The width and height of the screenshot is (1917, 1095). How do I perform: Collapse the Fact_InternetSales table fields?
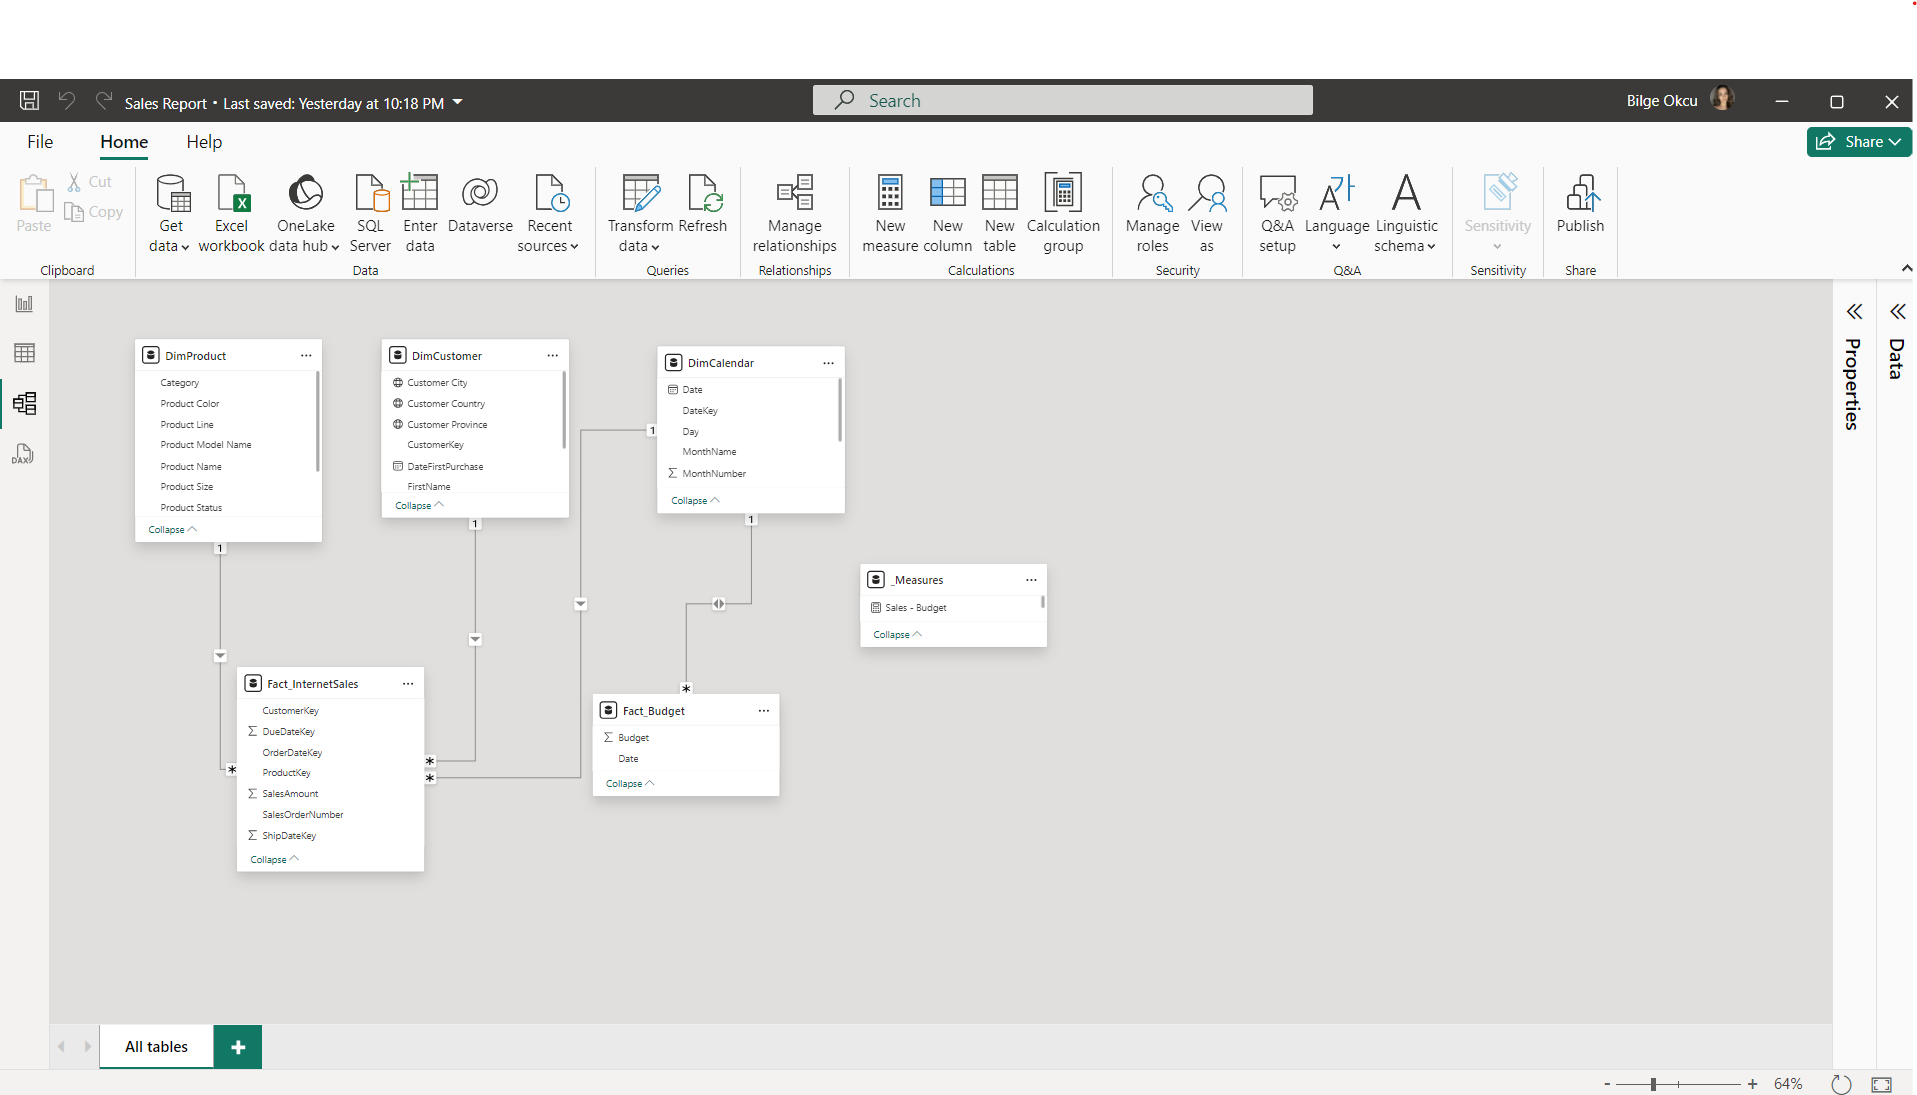pyautogui.click(x=272, y=859)
